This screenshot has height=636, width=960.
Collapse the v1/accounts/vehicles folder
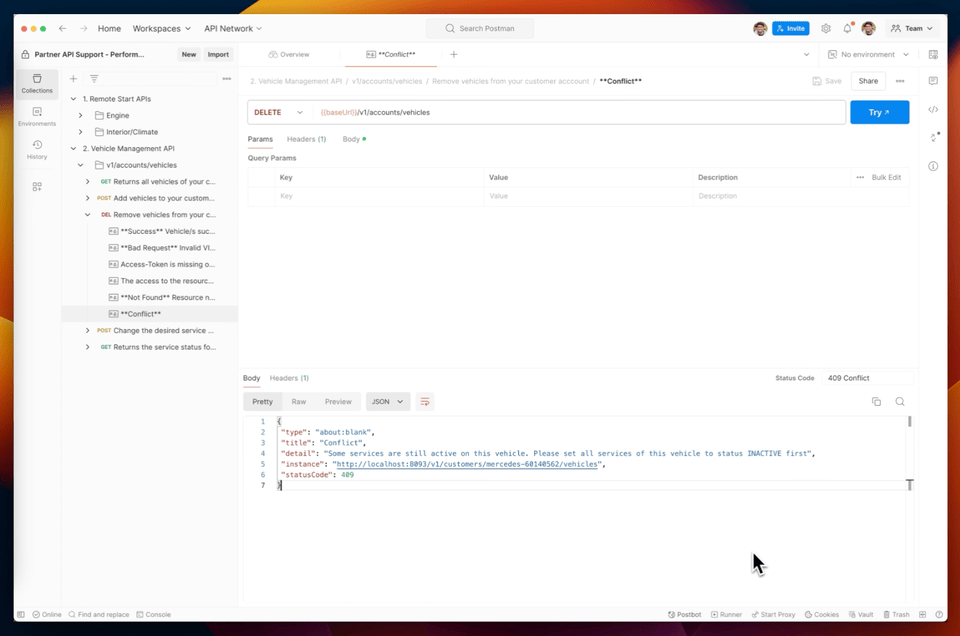pos(80,165)
